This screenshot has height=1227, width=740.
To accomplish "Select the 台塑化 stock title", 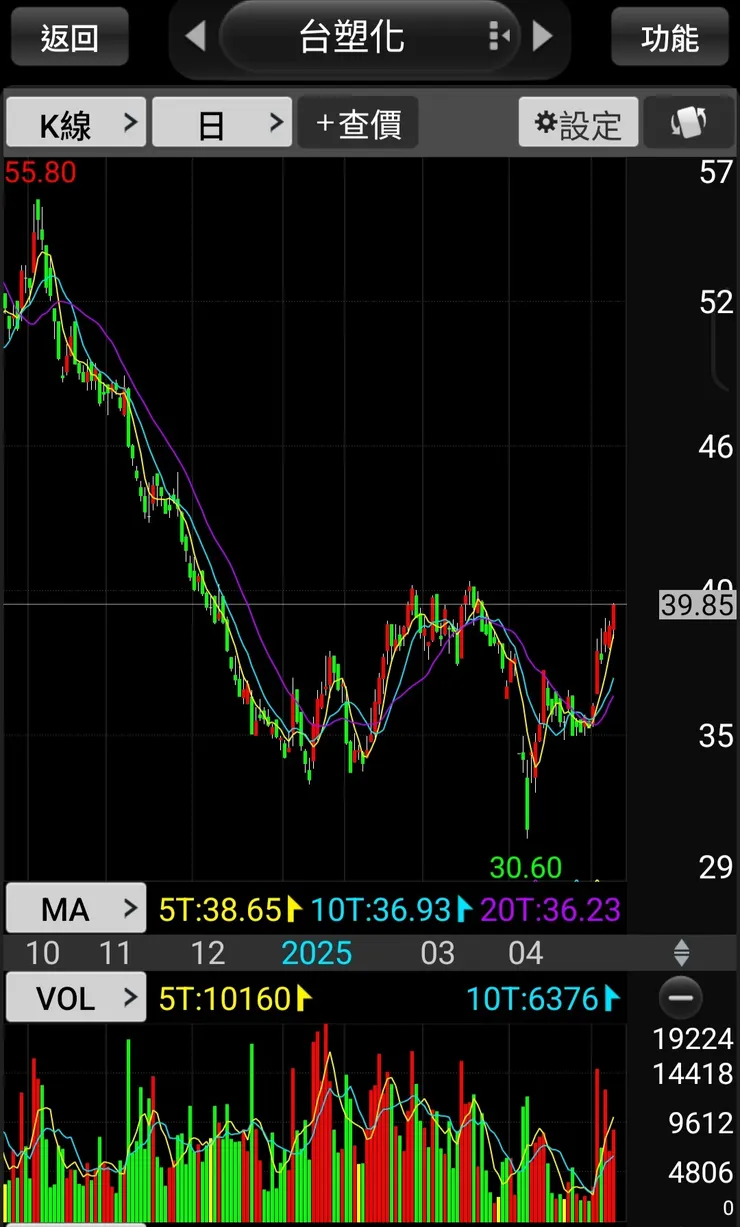I will (352, 38).
